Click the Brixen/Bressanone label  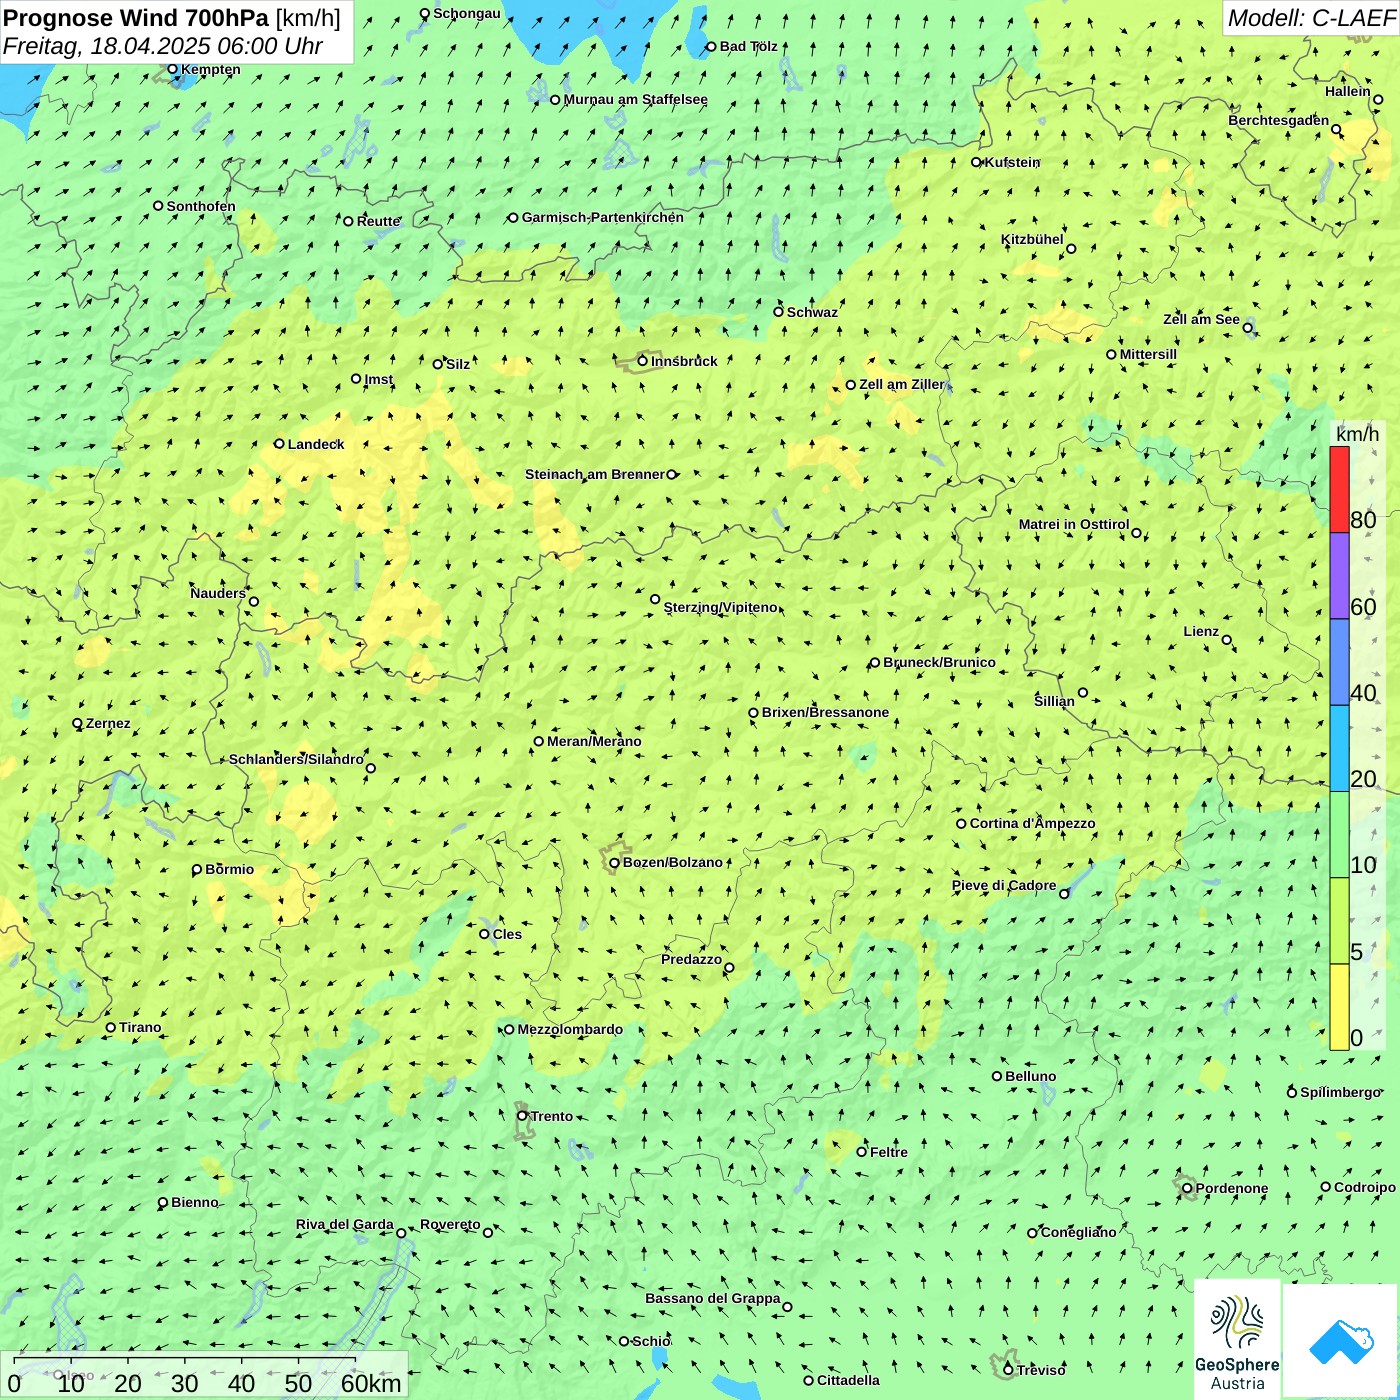(825, 712)
